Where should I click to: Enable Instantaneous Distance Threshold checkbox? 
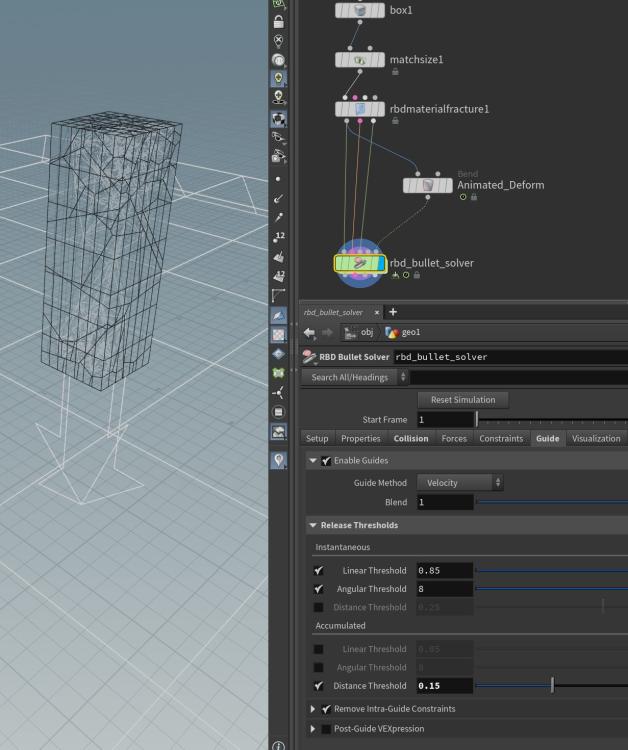[x=318, y=607]
